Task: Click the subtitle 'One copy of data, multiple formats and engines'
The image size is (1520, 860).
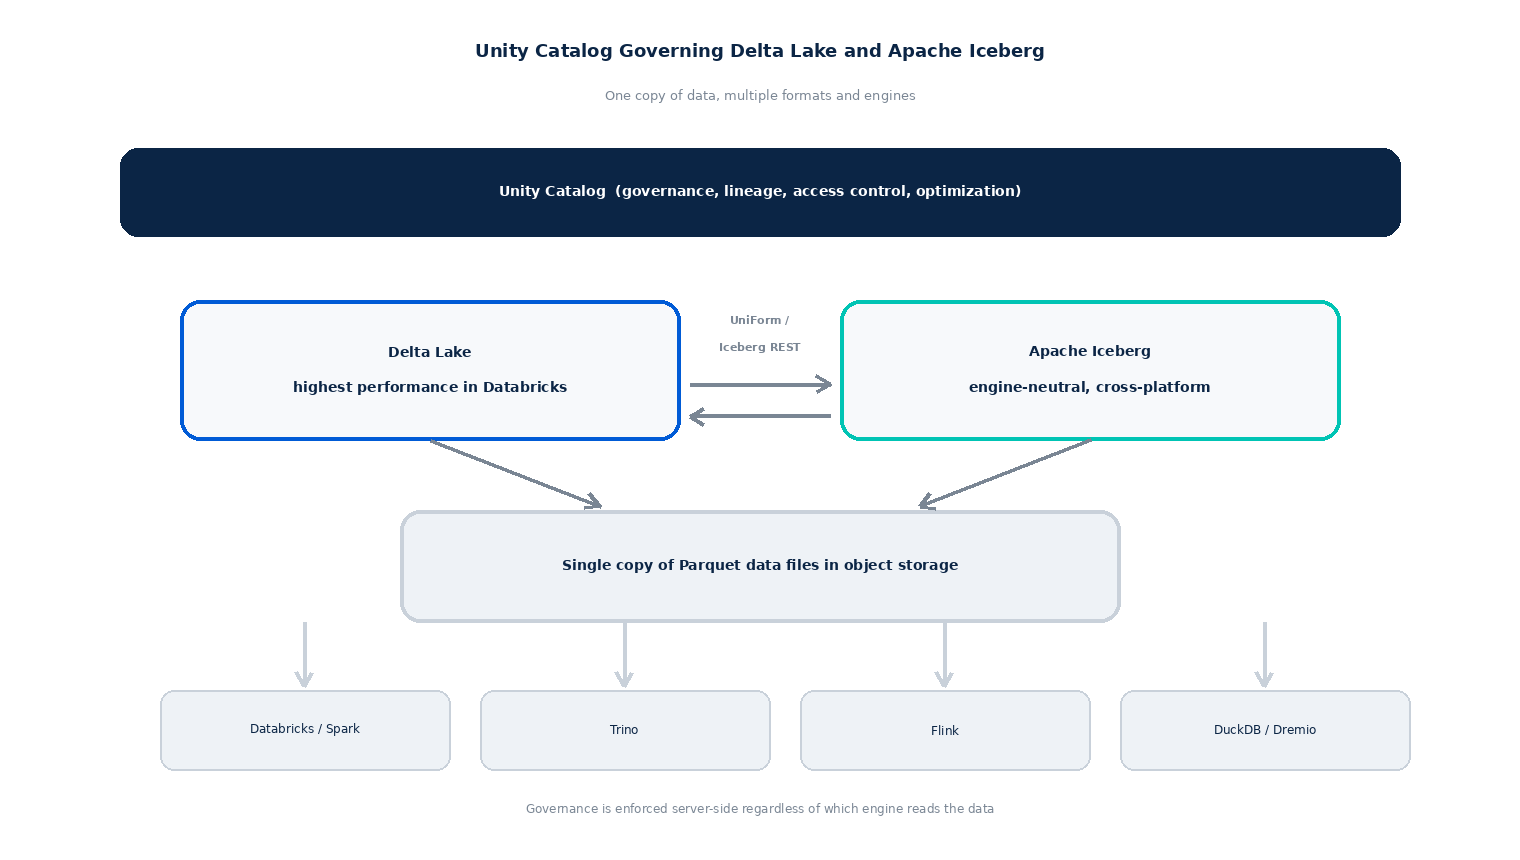Action: (760, 96)
